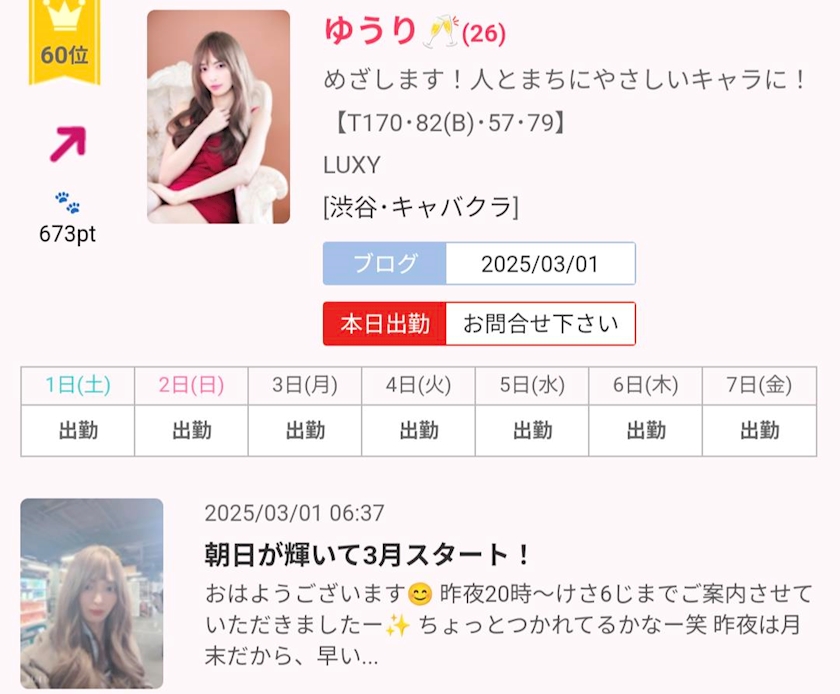
Task: Click 出勤 cell under 5日(水)
Action: [x=532, y=431]
